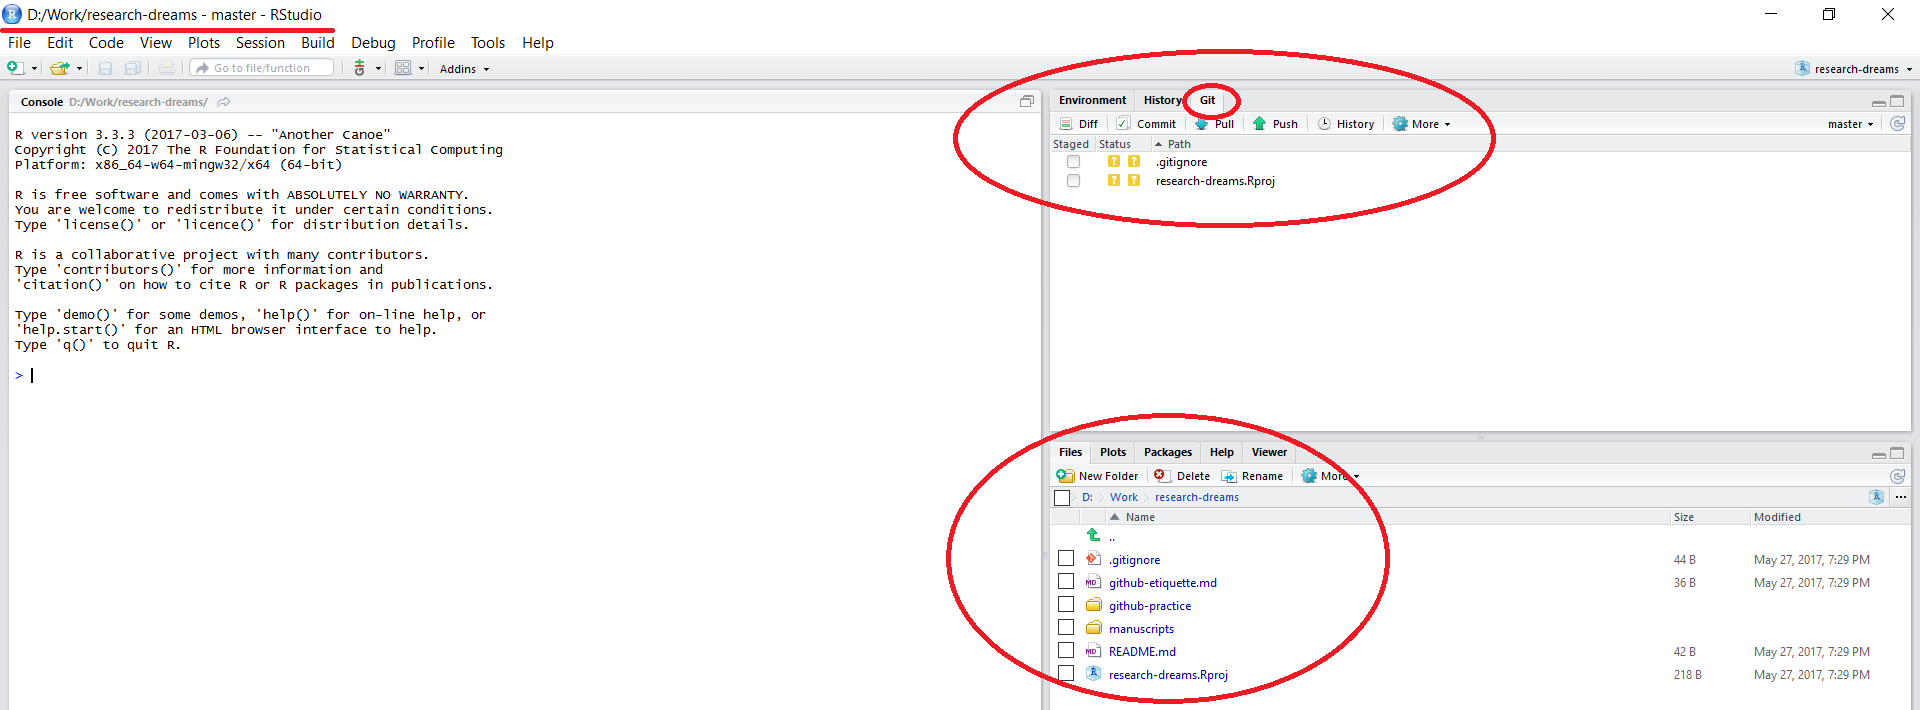
Task: Check the .gitignore box in Files pane
Action: tap(1066, 559)
